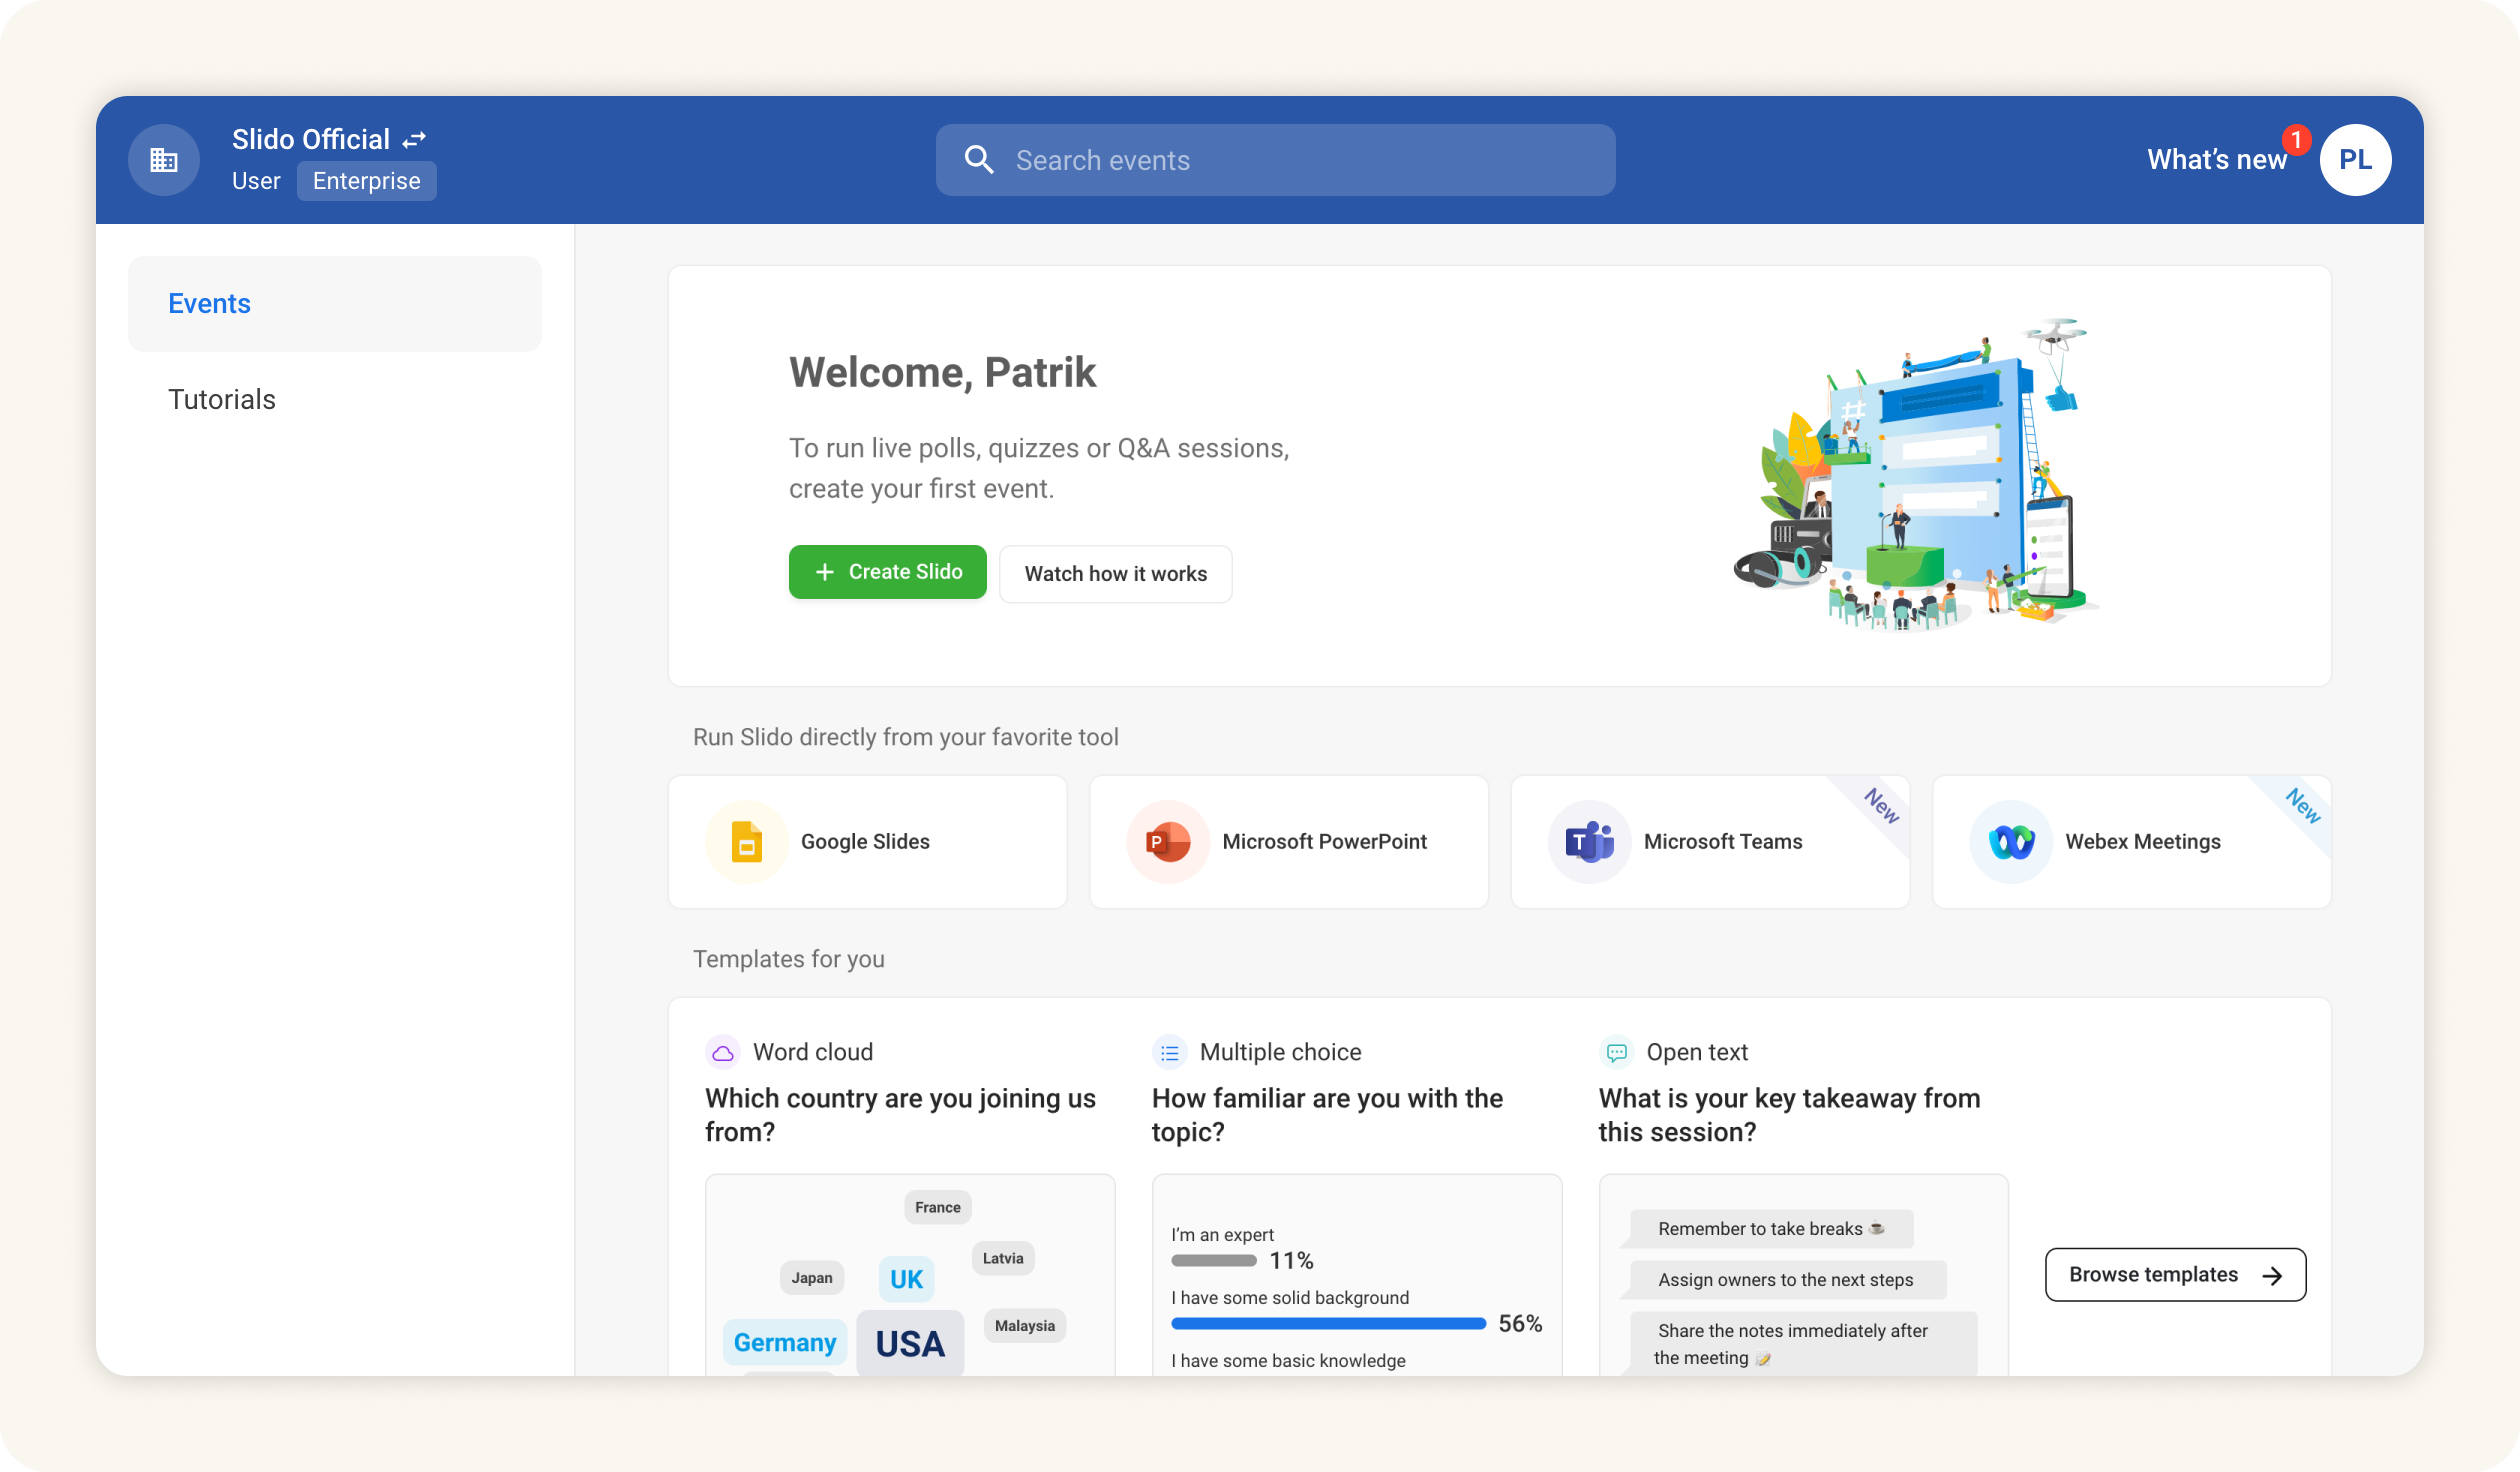
Task: Click the USA word in the cloud
Action: pyautogui.click(x=910, y=1343)
